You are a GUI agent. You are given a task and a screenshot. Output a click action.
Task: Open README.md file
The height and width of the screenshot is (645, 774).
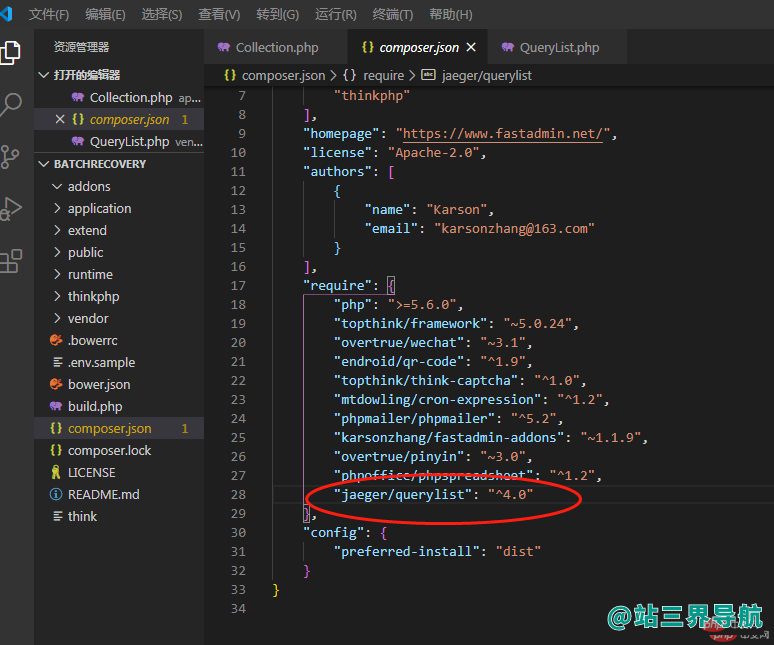tap(119, 494)
